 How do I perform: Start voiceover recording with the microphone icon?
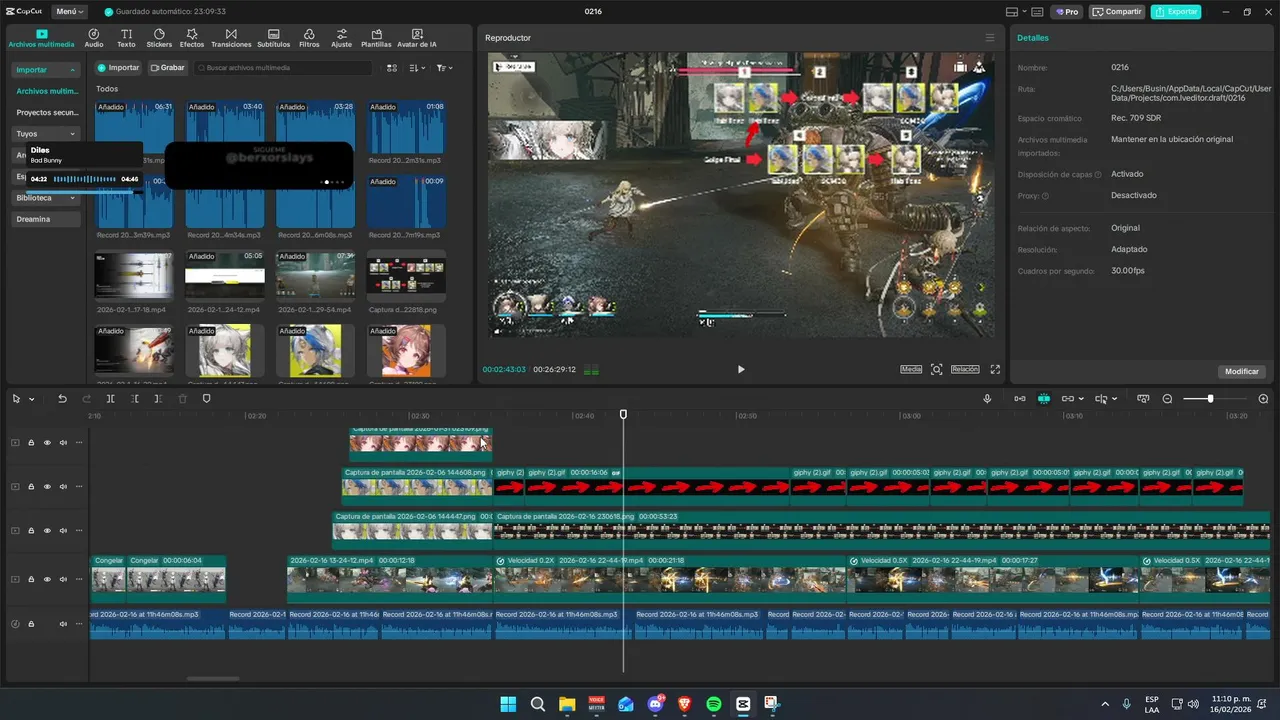(987, 399)
